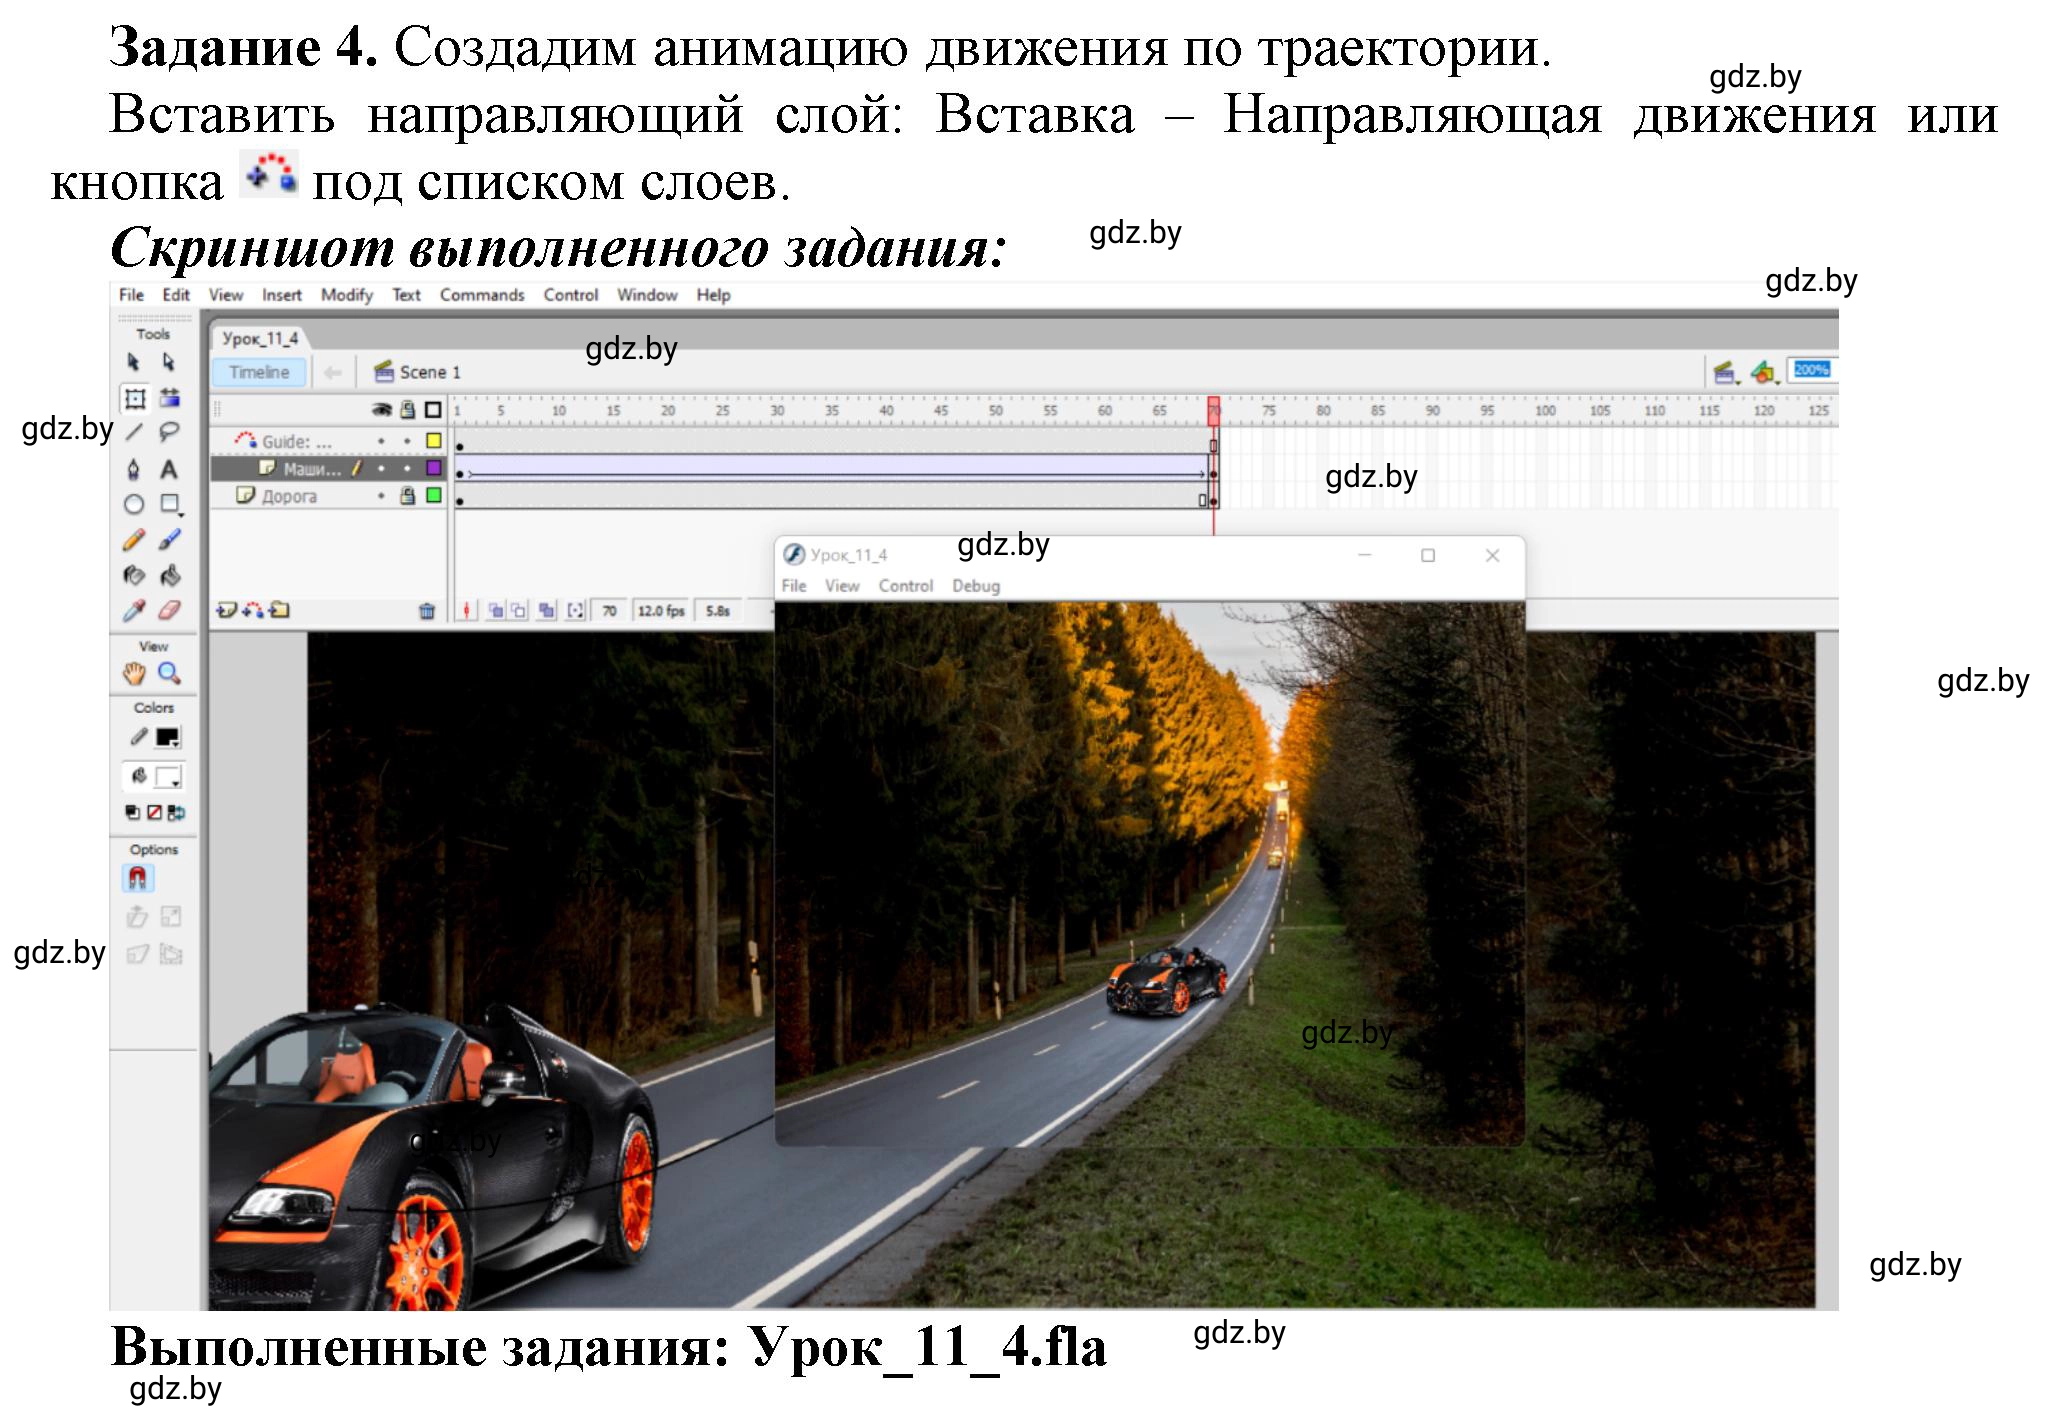Select the Zoom magnifier tool
This screenshot has height=1426, width=2062.
click(x=170, y=674)
